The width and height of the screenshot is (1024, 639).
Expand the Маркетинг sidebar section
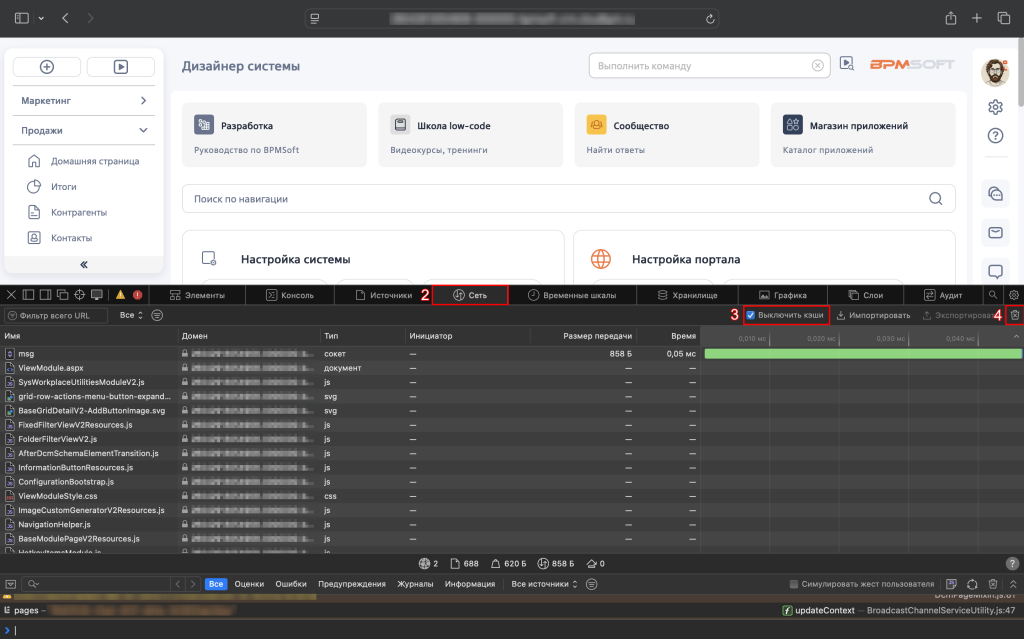84,101
